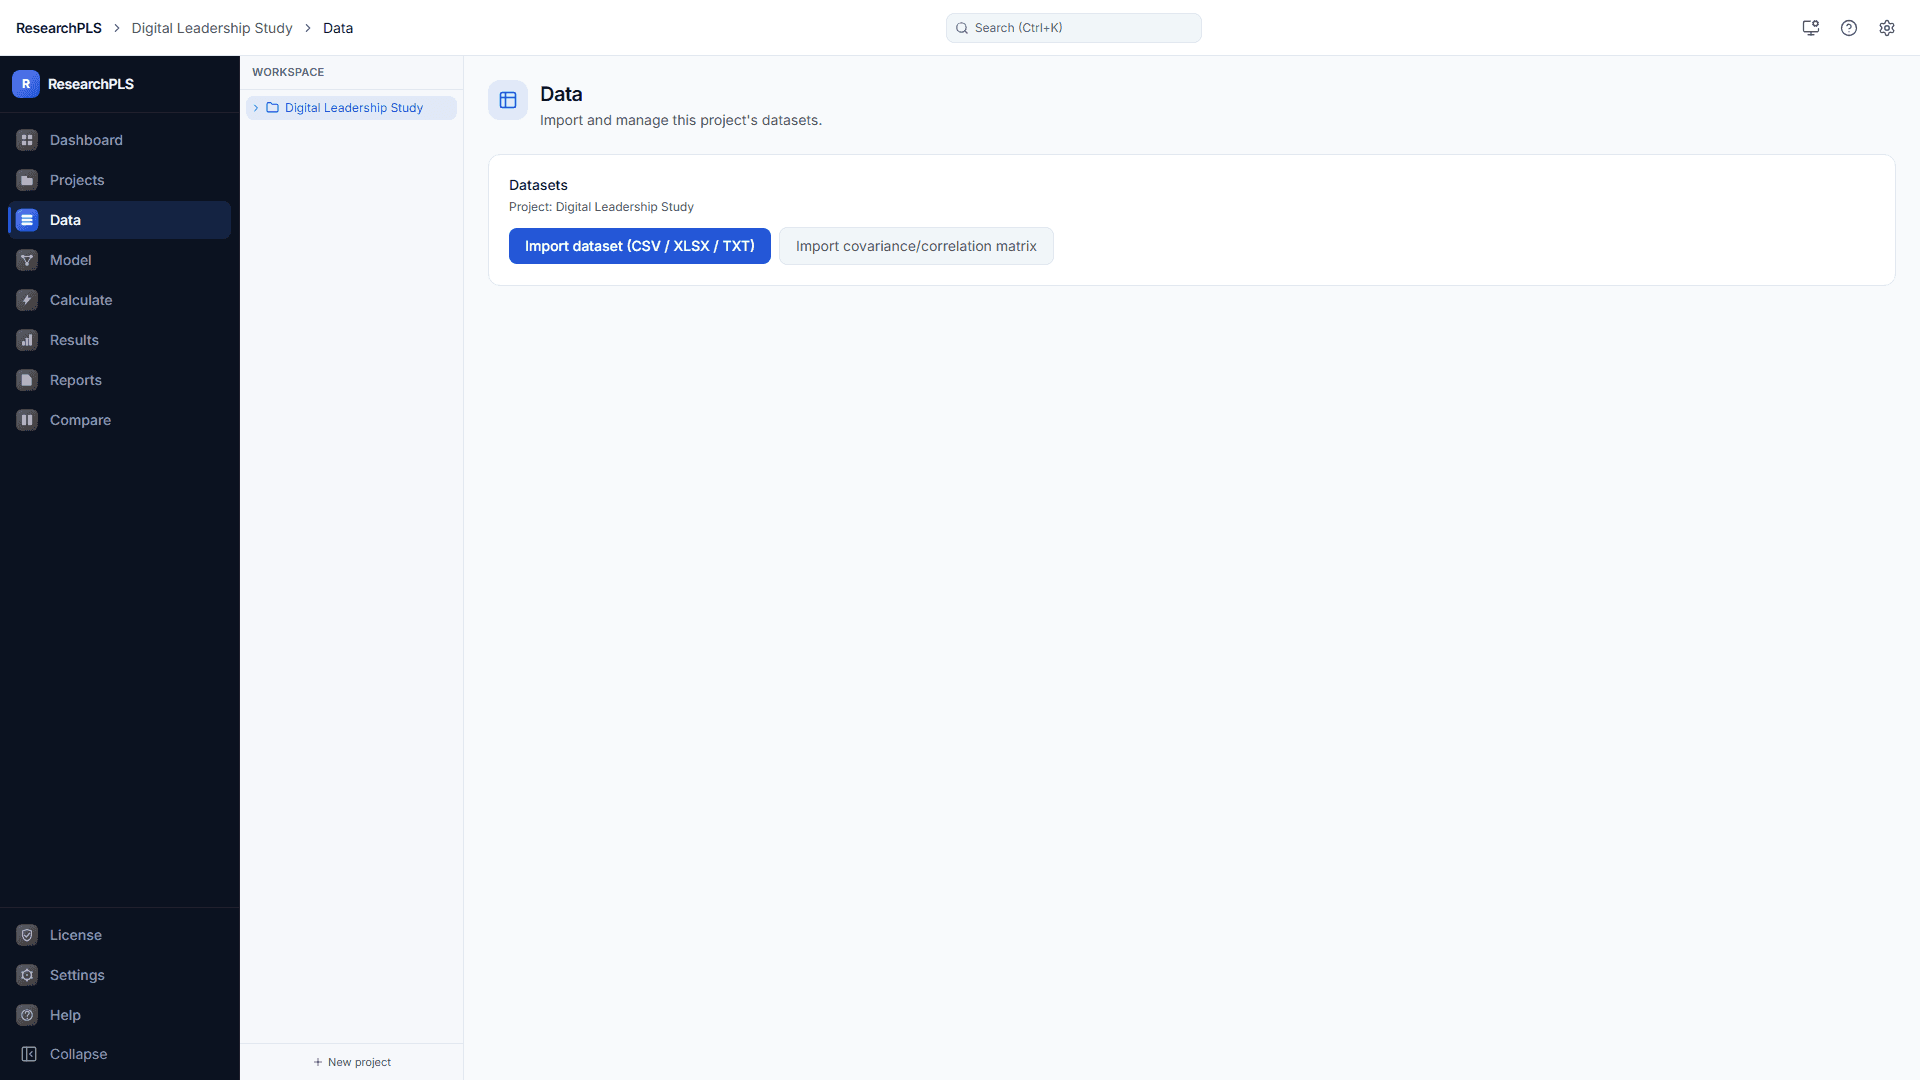
Task: Click the Compare columns icon
Action: click(x=27, y=420)
